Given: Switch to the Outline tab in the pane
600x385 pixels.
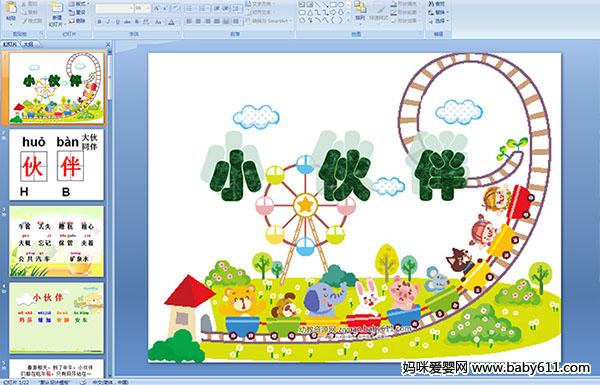Looking at the screenshot, I should [x=29, y=44].
